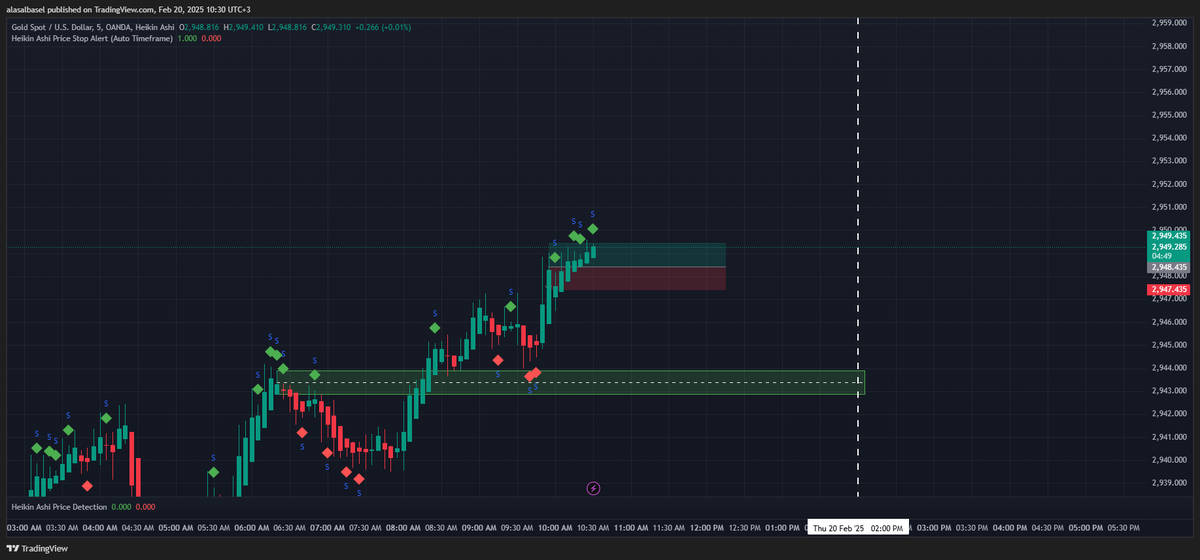Viewport: 1200px width, 560px height.
Task: Click the 03:00 PM time axis label
Action: click(x=935, y=527)
